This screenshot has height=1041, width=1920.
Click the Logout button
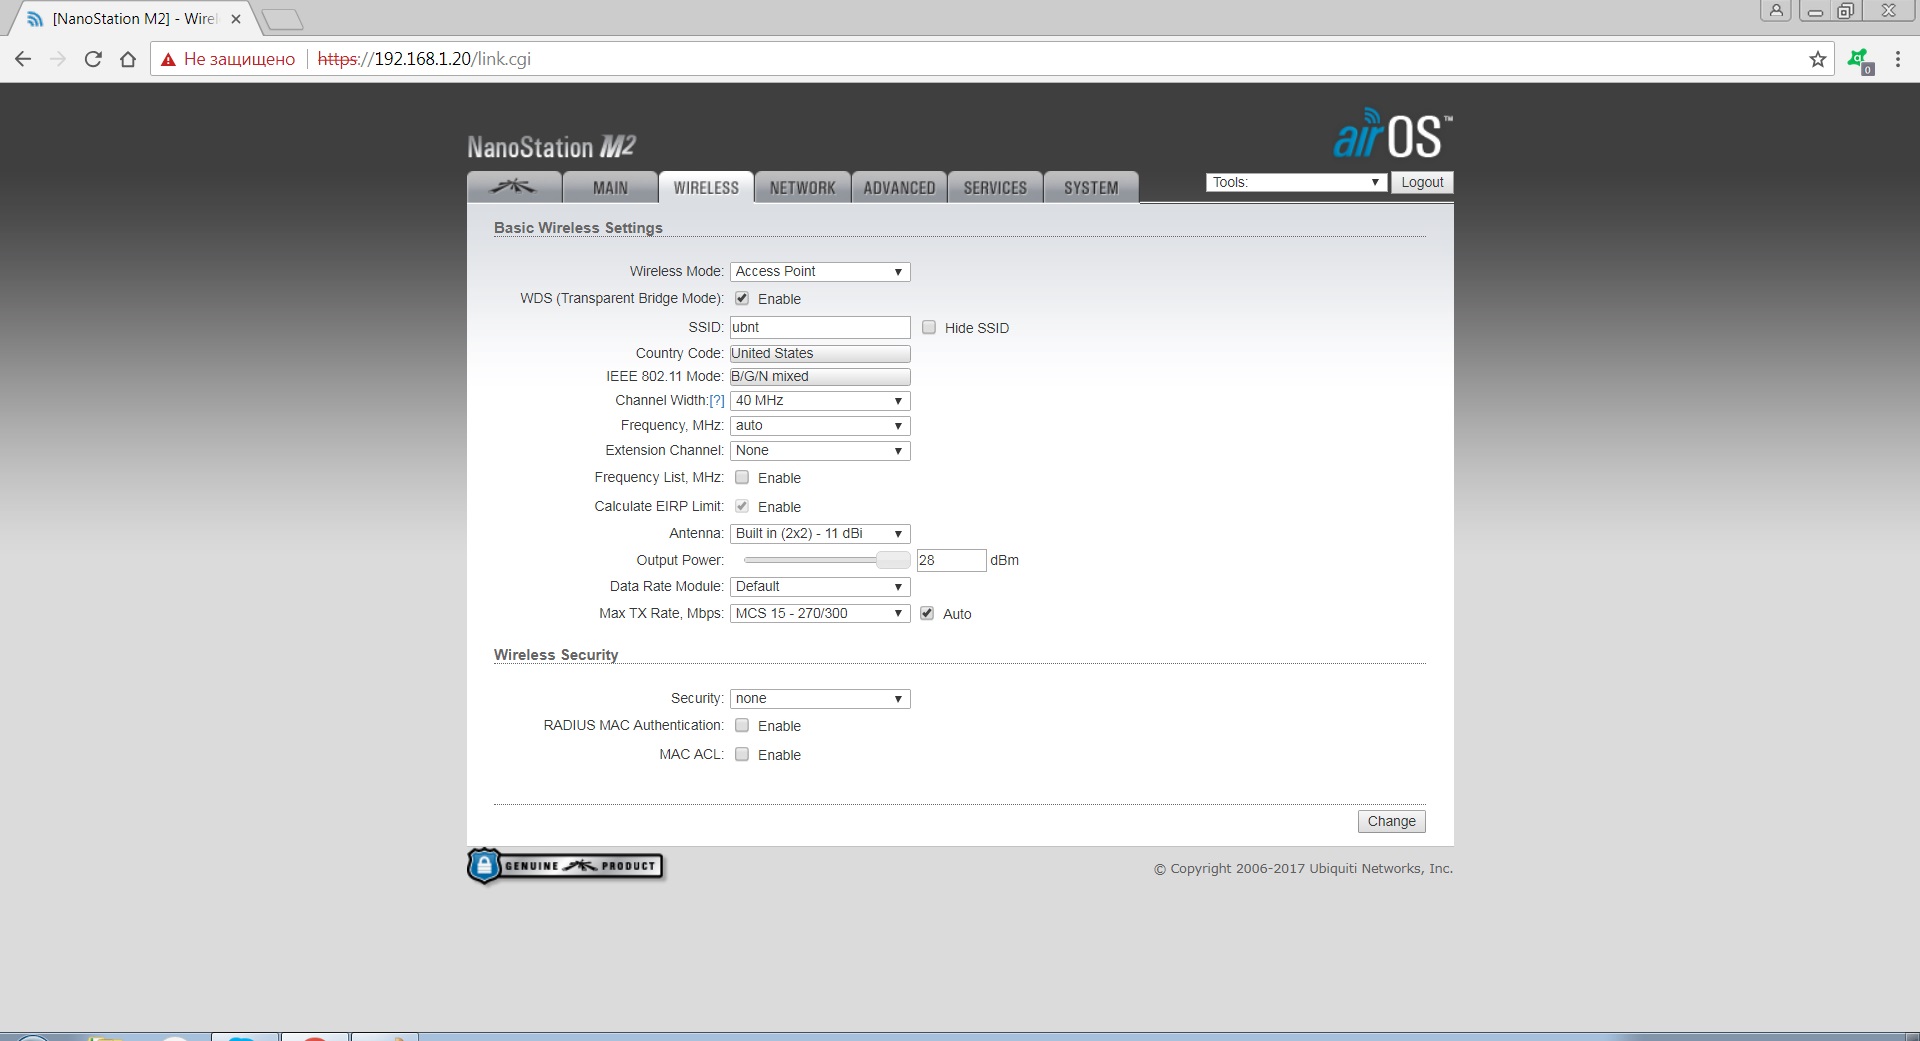click(1422, 182)
